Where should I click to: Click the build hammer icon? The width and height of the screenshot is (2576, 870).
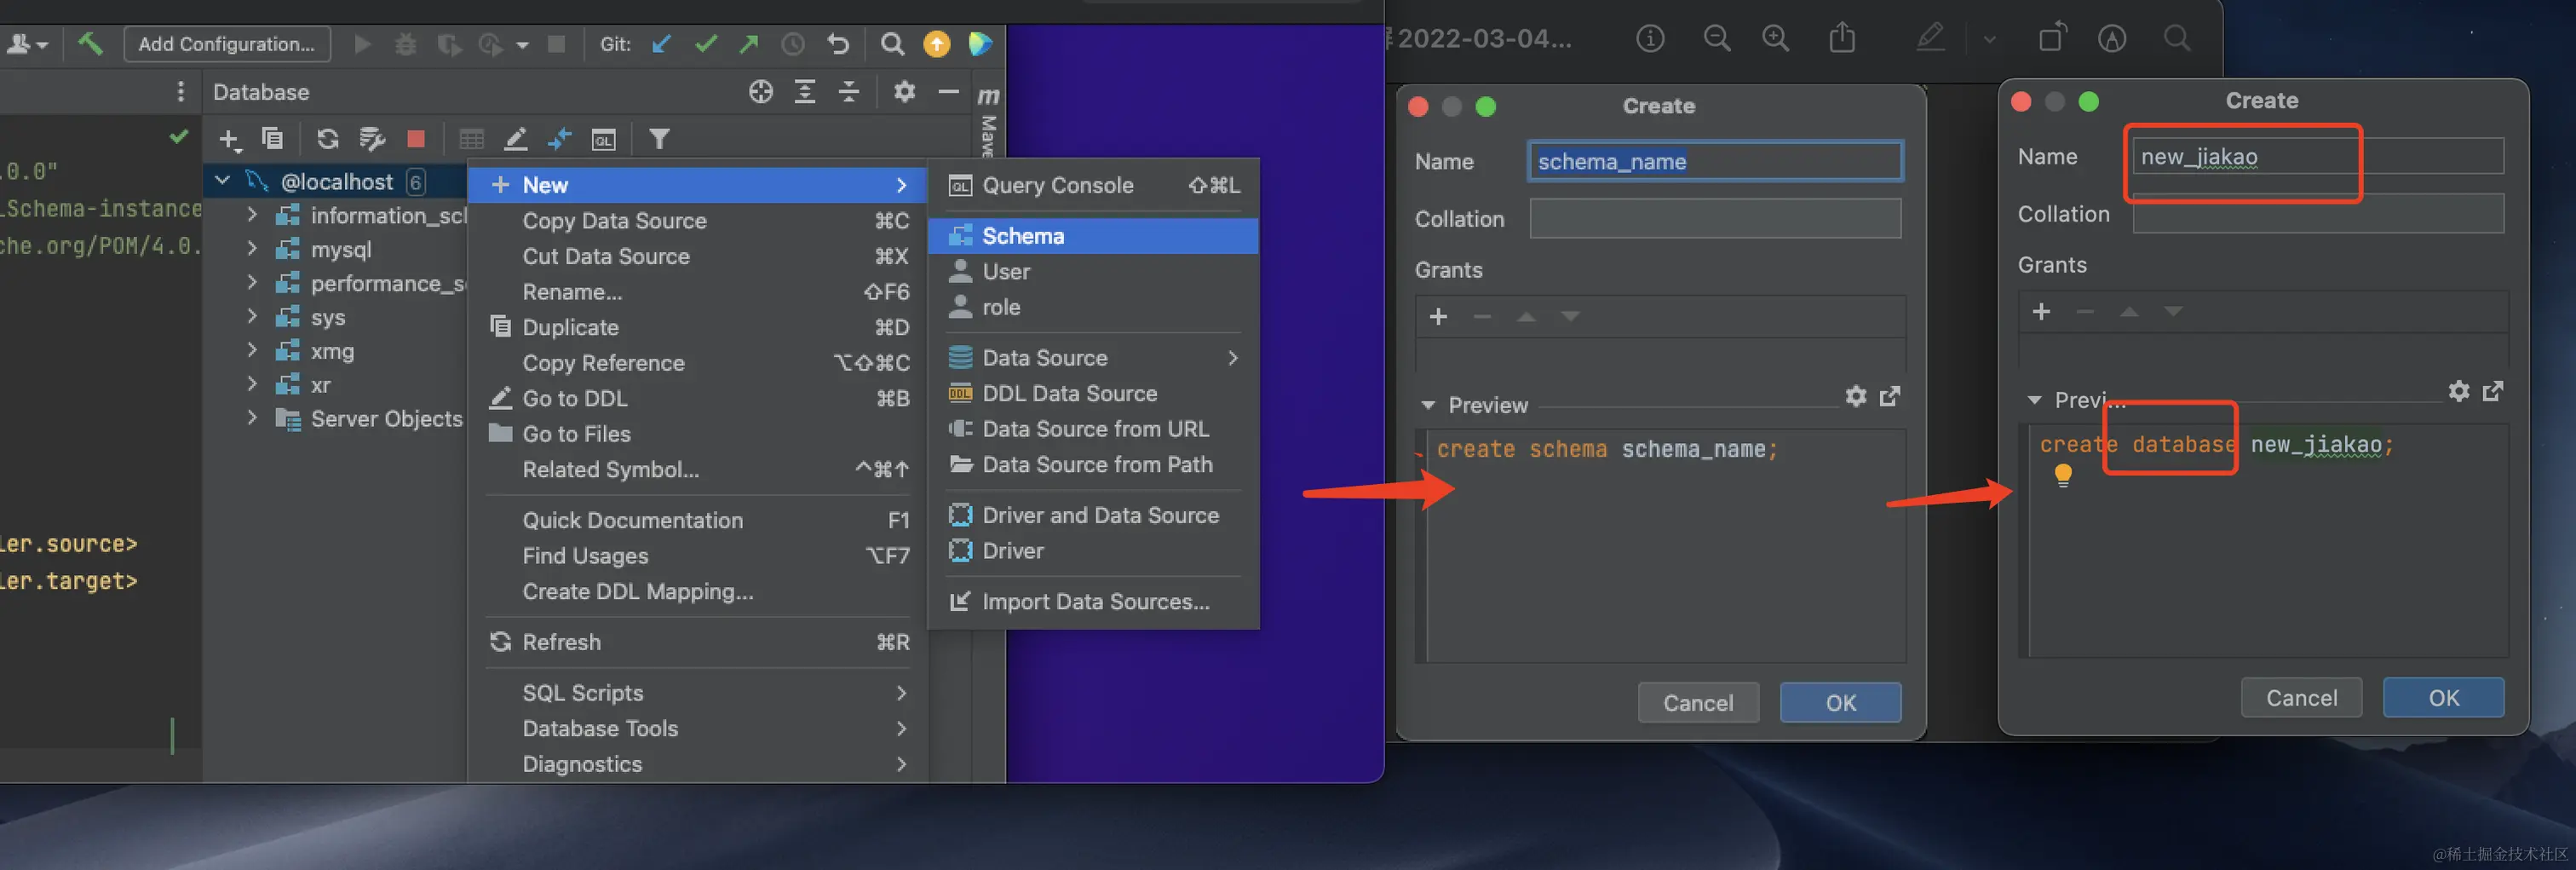pos(90,43)
